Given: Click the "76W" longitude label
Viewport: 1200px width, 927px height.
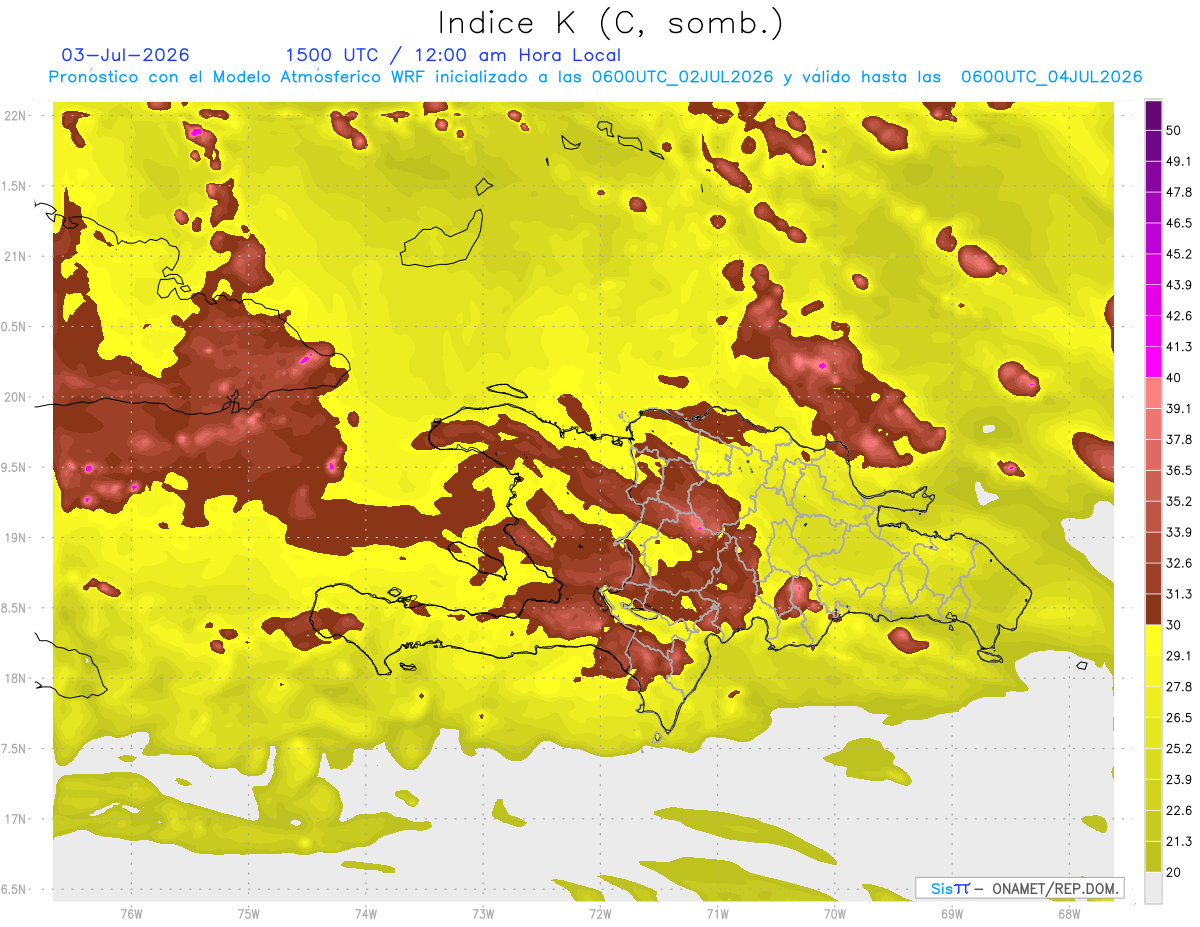Looking at the screenshot, I should click(x=131, y=913).
